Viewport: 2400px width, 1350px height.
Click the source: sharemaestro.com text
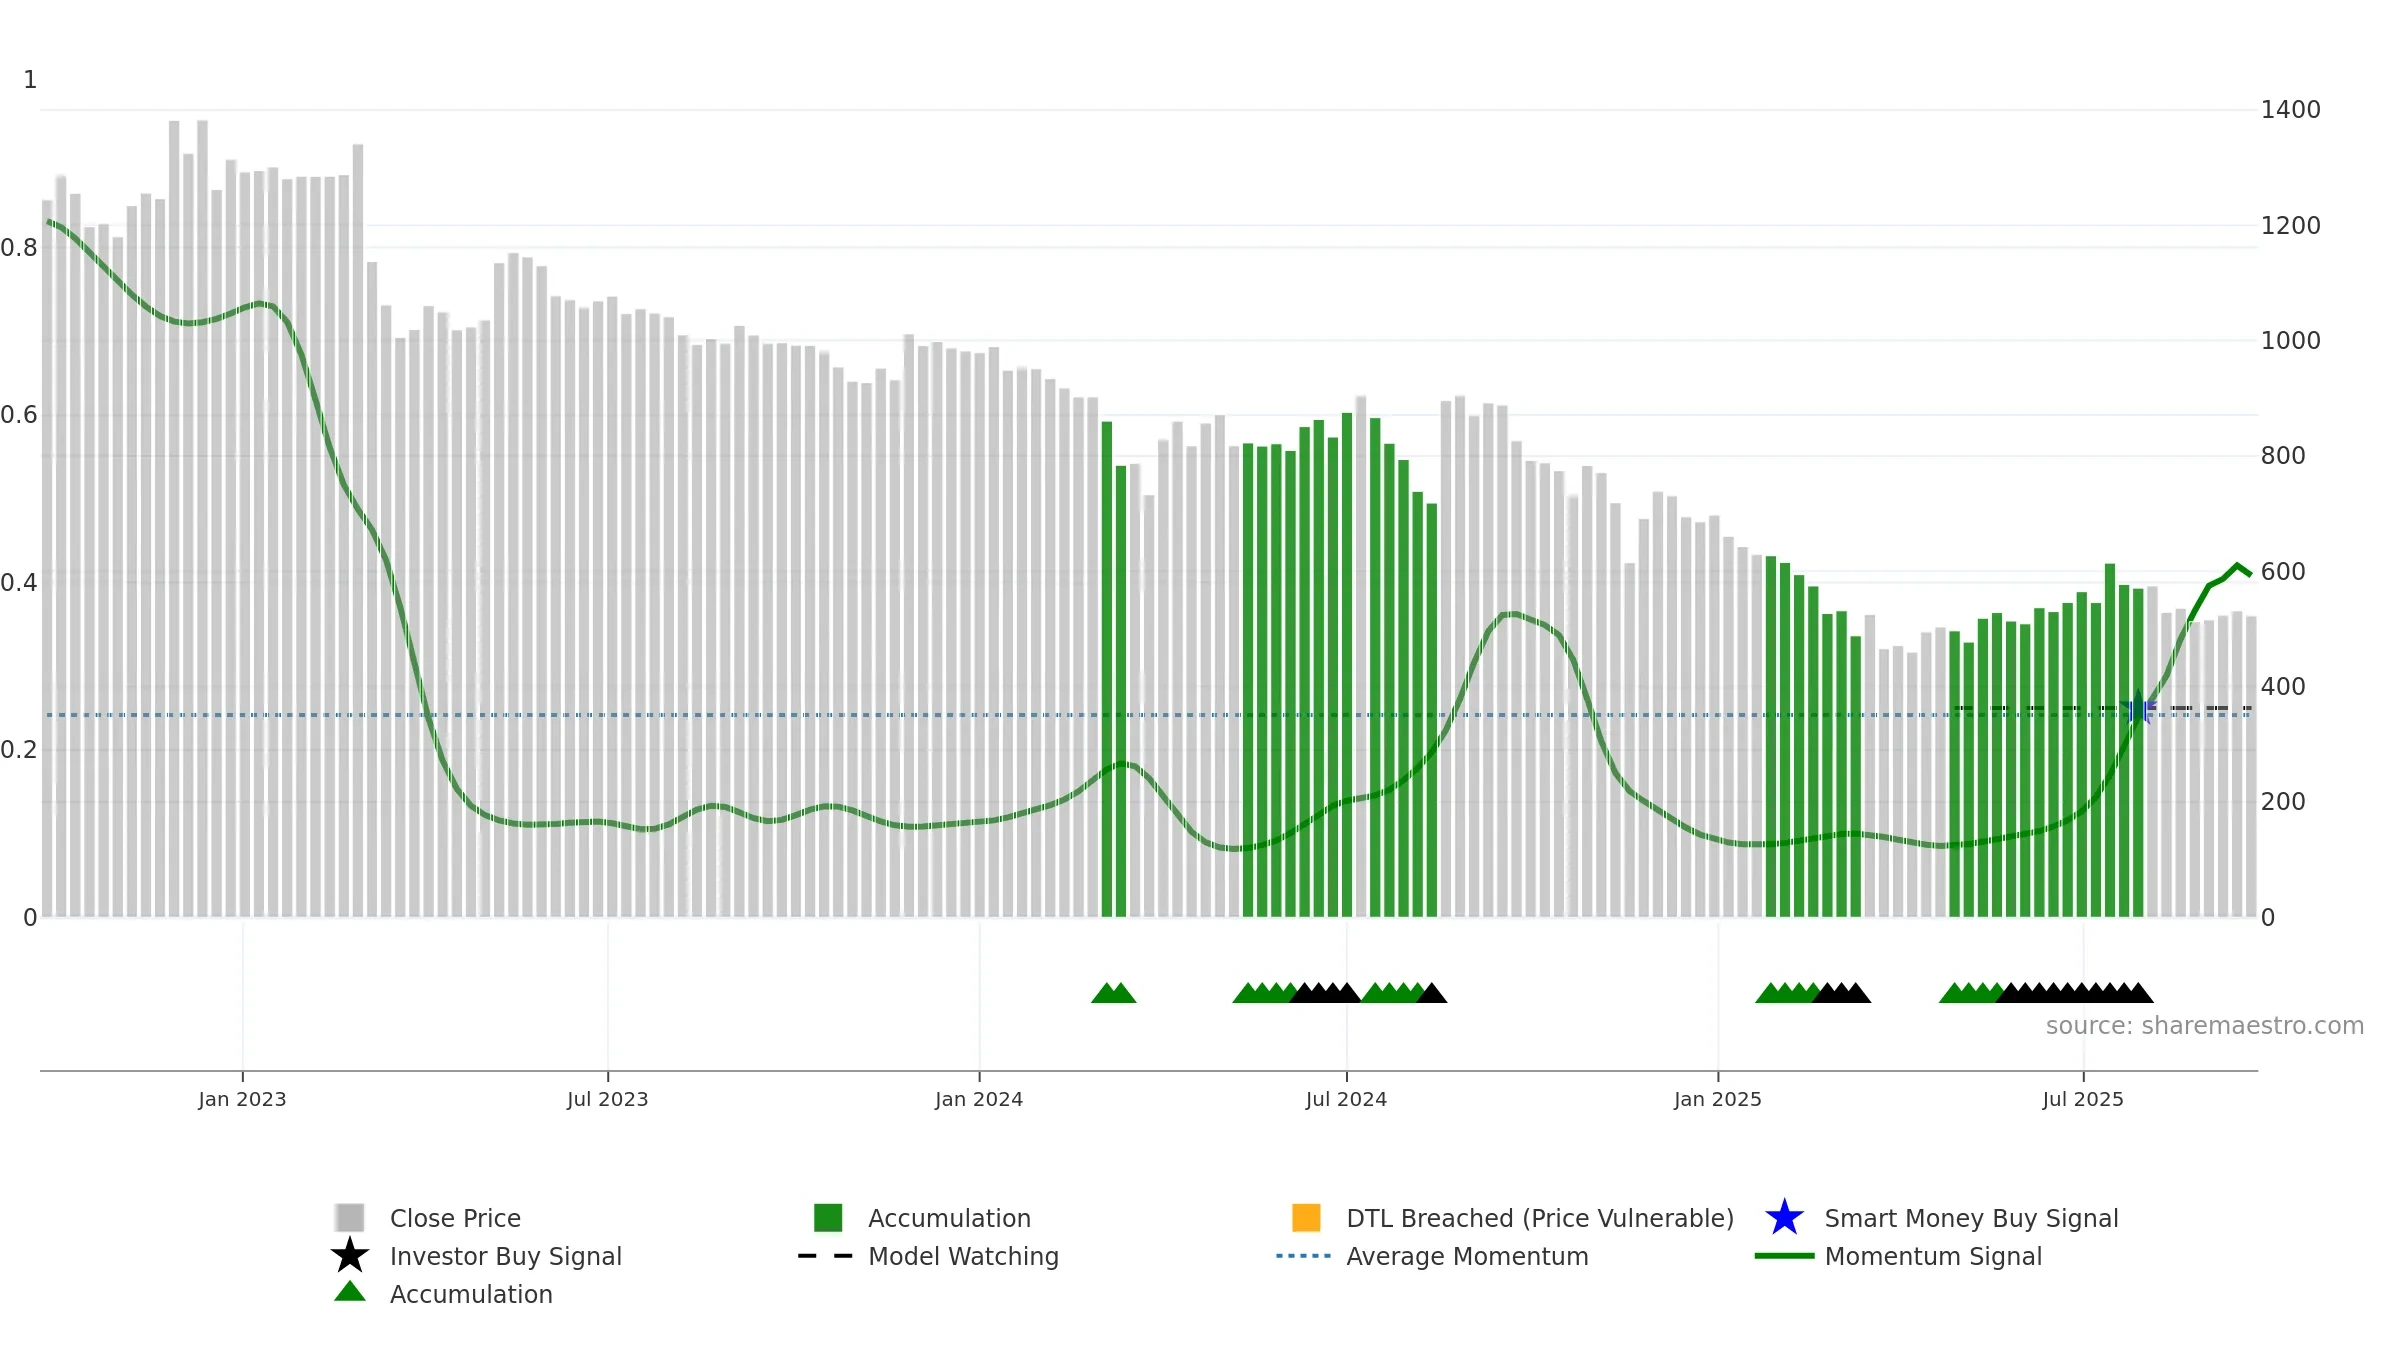point(2205,1026)
